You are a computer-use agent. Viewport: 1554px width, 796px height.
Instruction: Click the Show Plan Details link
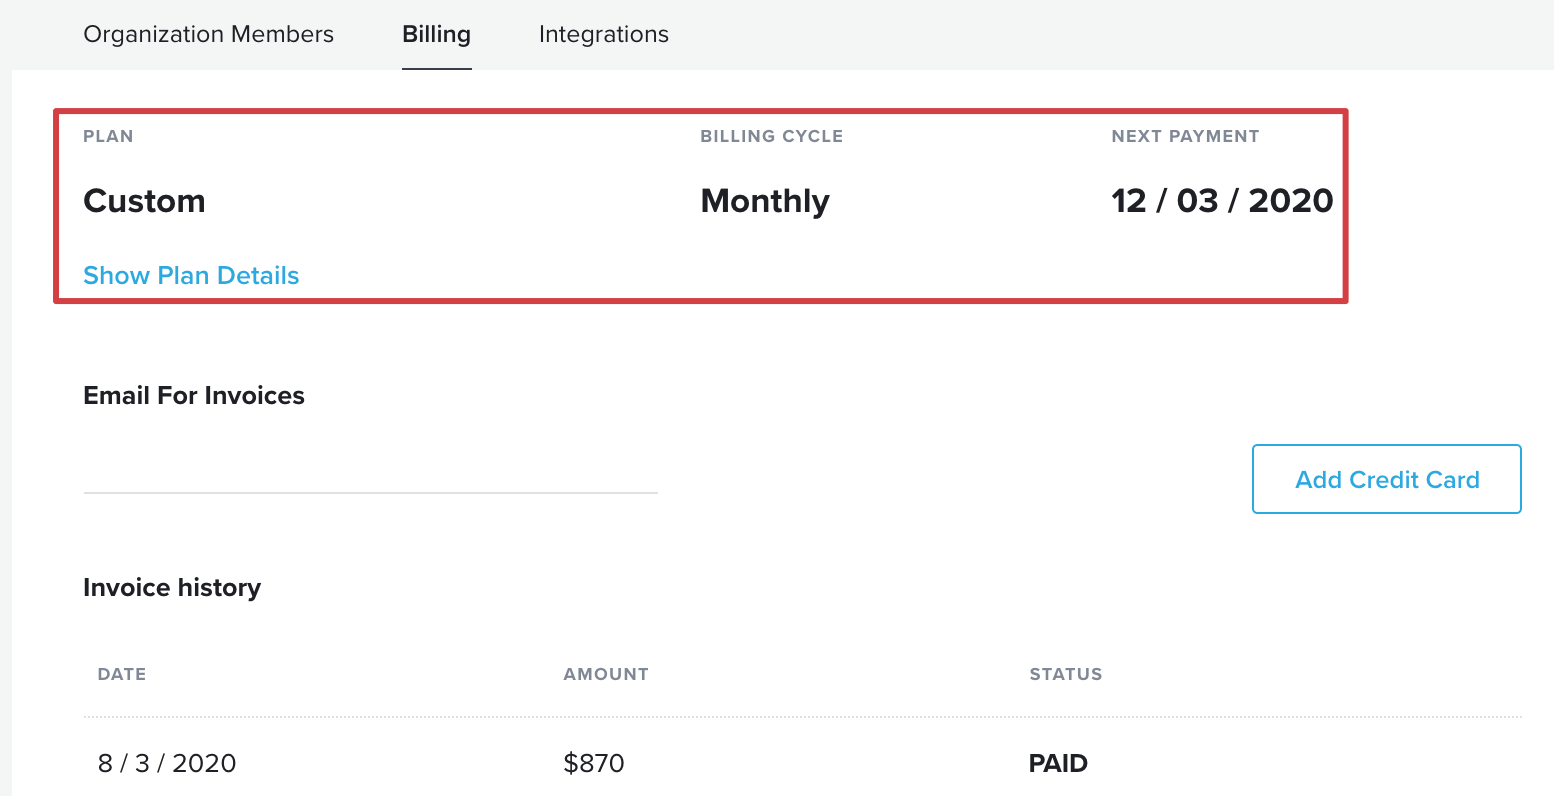[191, 275]
